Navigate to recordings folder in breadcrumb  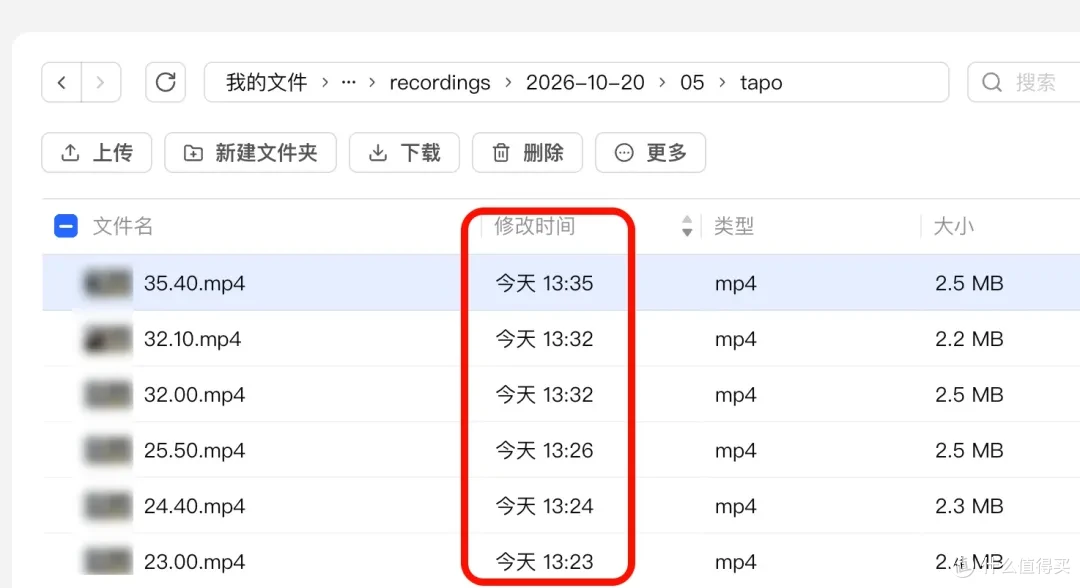click(439, 83)
